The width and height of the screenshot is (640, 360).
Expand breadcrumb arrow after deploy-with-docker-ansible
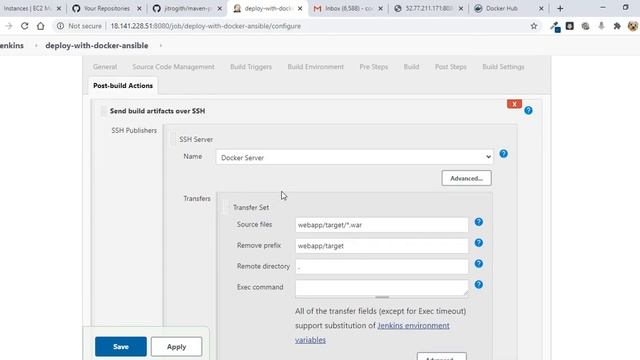(x=161, y=45)
